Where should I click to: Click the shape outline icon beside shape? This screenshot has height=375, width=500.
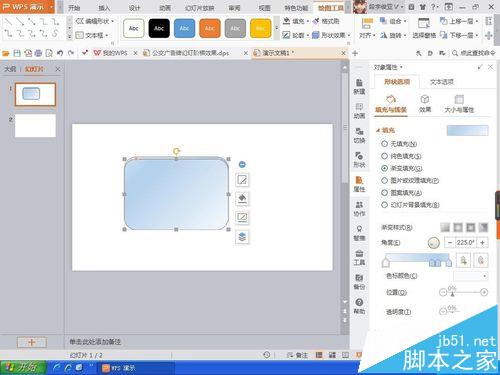[x=242, y=218]
